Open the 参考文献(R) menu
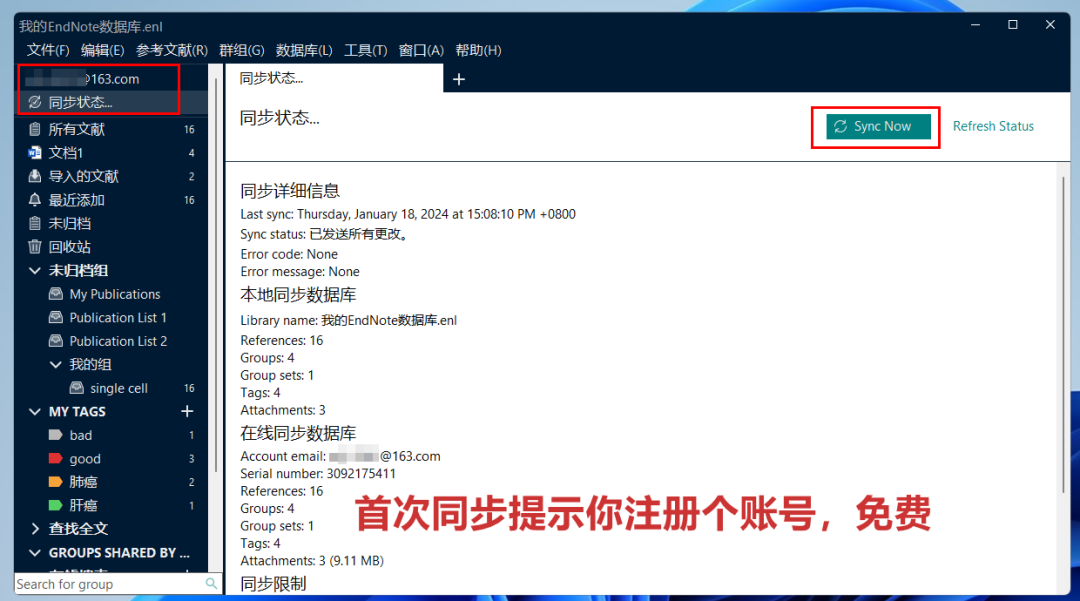The width and height of the screenshot is (1080, 601). coord(172,50)
